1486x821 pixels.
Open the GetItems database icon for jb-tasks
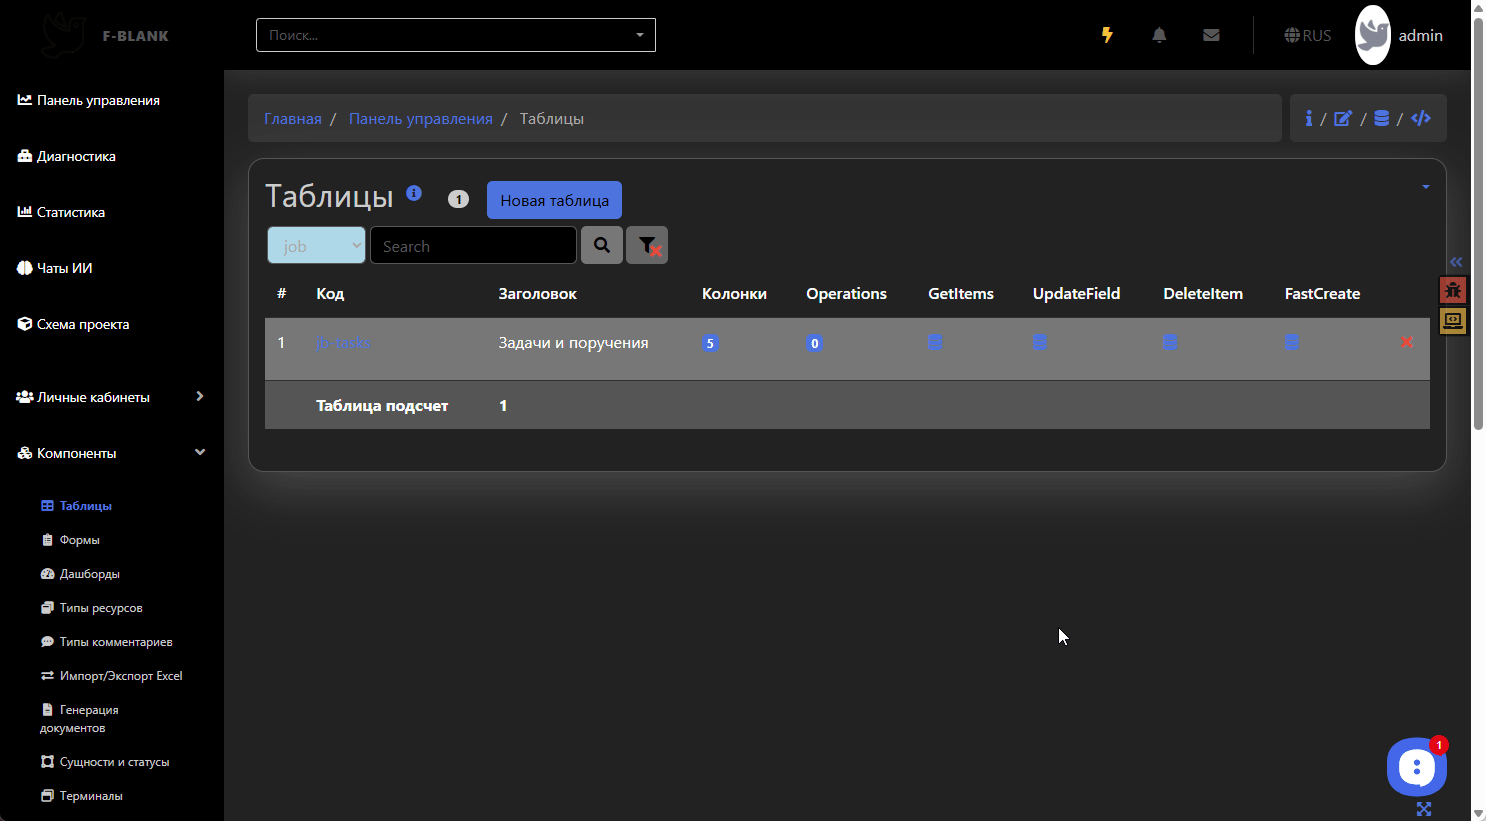[935, 342]
